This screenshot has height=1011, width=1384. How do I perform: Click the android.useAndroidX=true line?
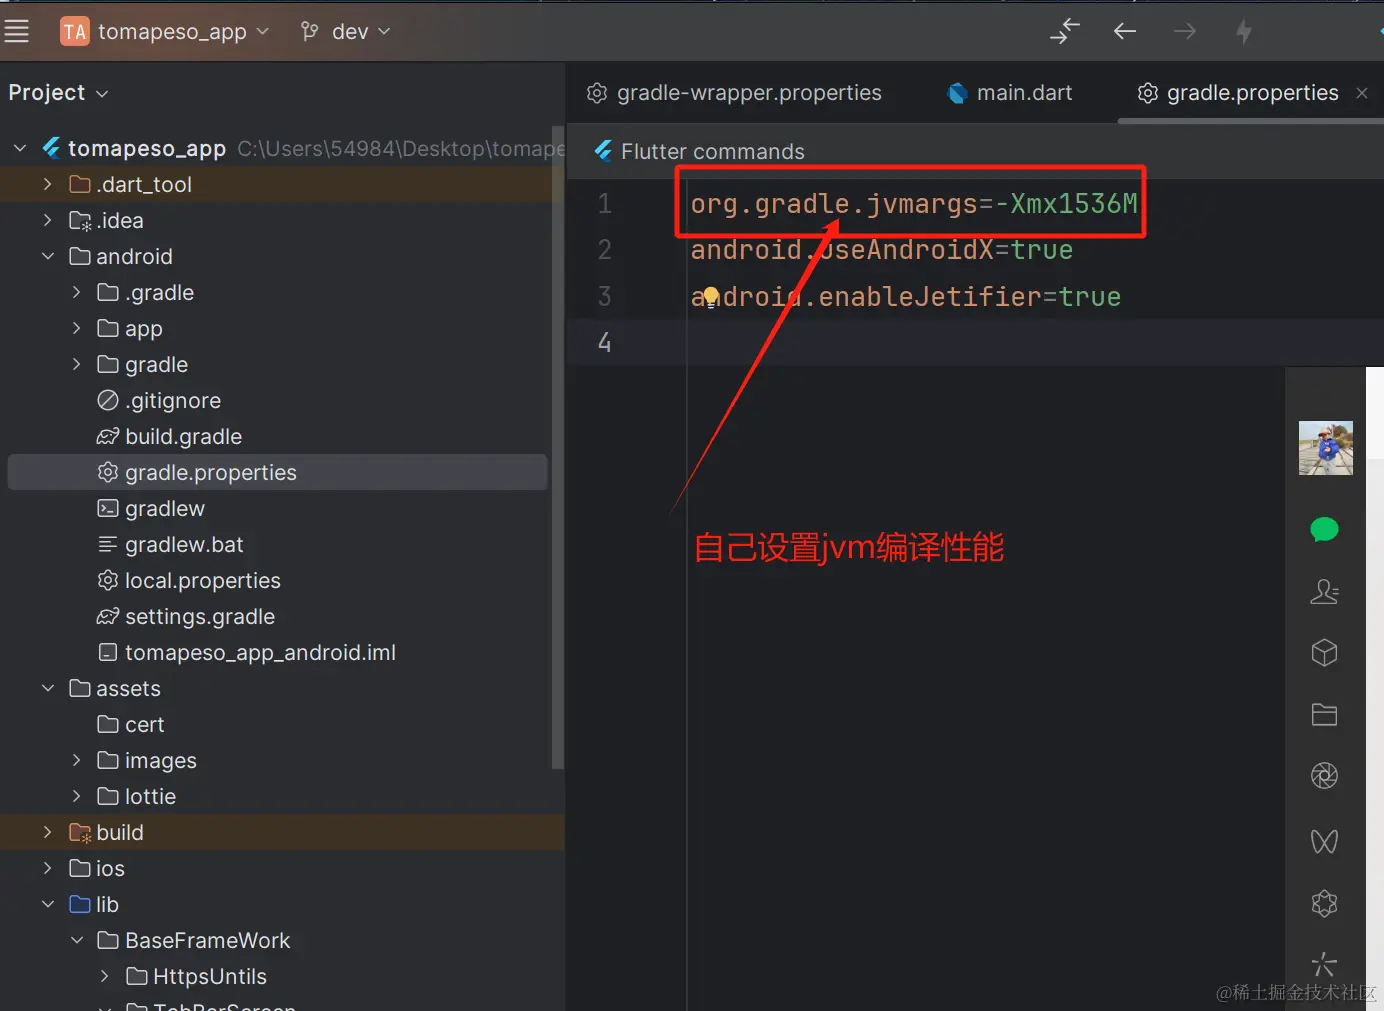coord(881,250)
